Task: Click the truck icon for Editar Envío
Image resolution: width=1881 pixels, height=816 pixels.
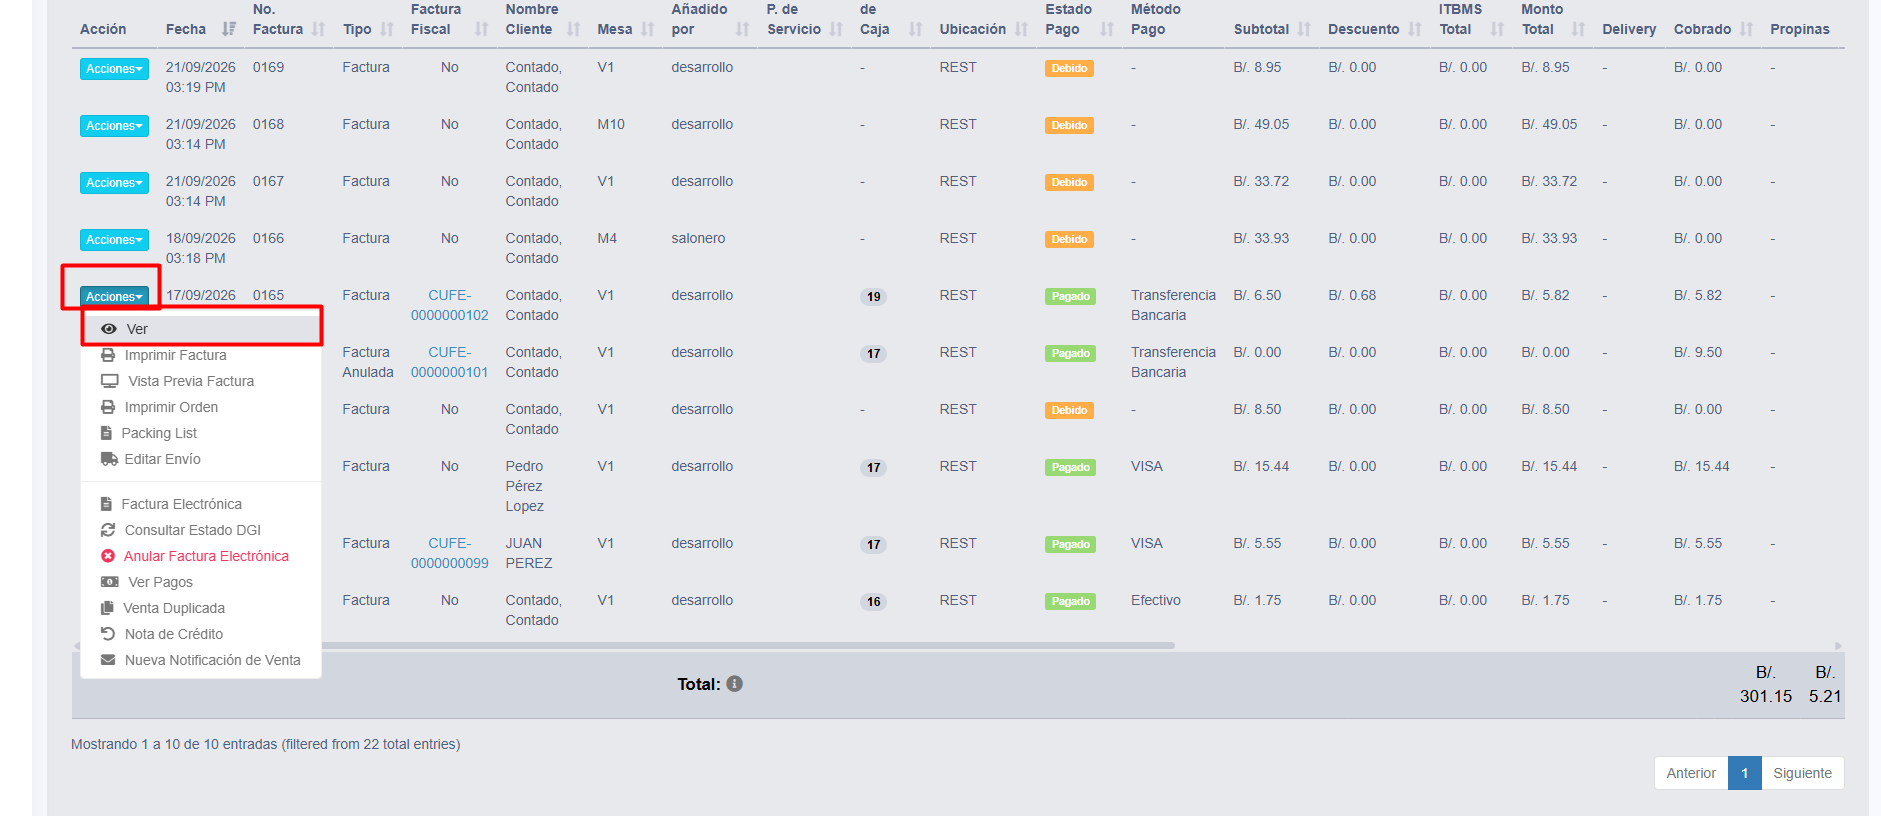Action: (109, 459)
